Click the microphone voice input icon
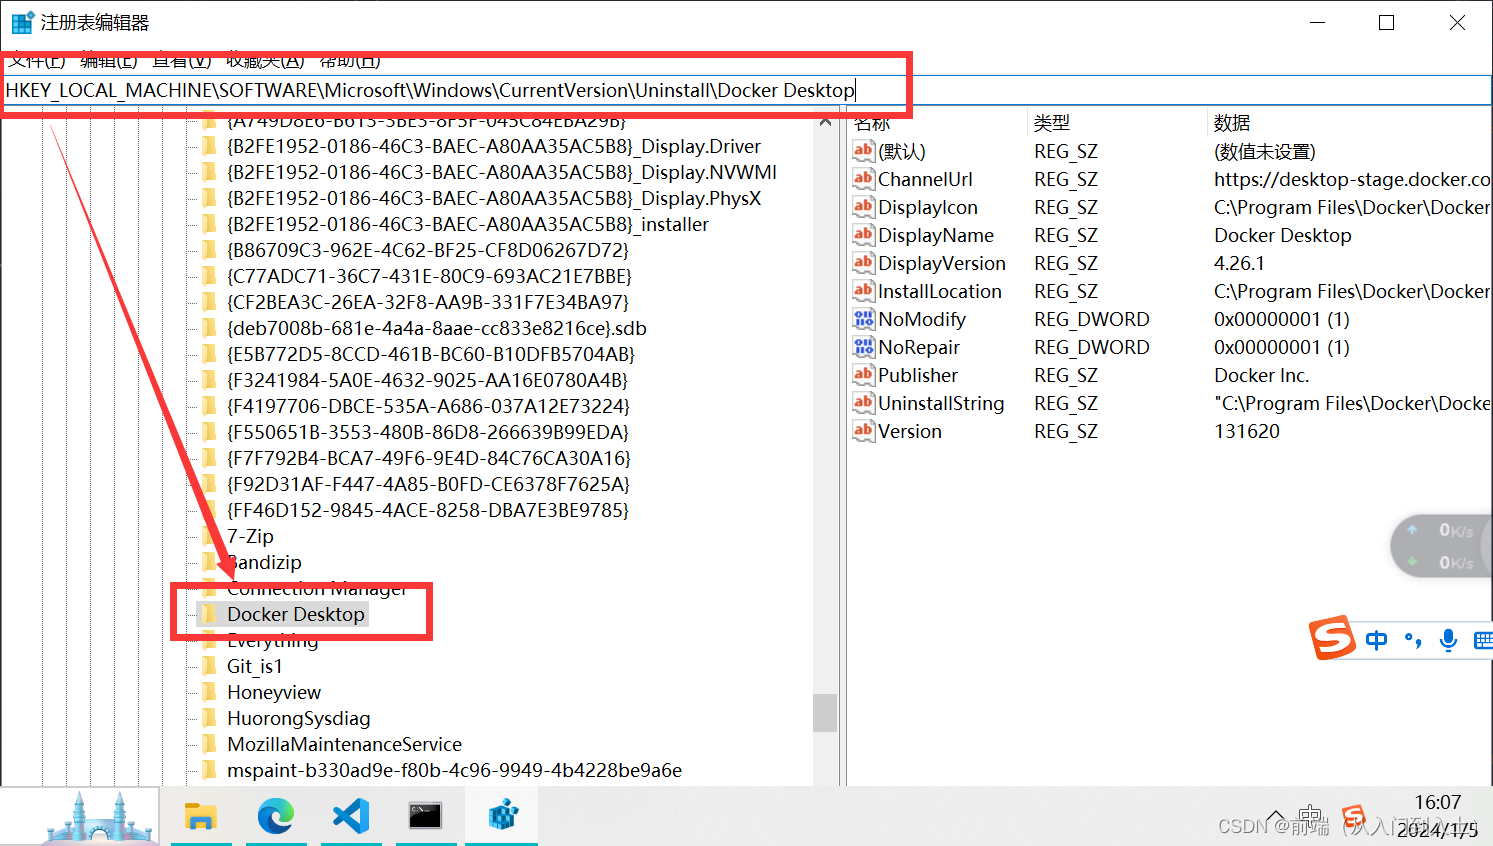The height and width of the screenshot is (846, 1493). pyautogui.click(x=1447, y=640)
